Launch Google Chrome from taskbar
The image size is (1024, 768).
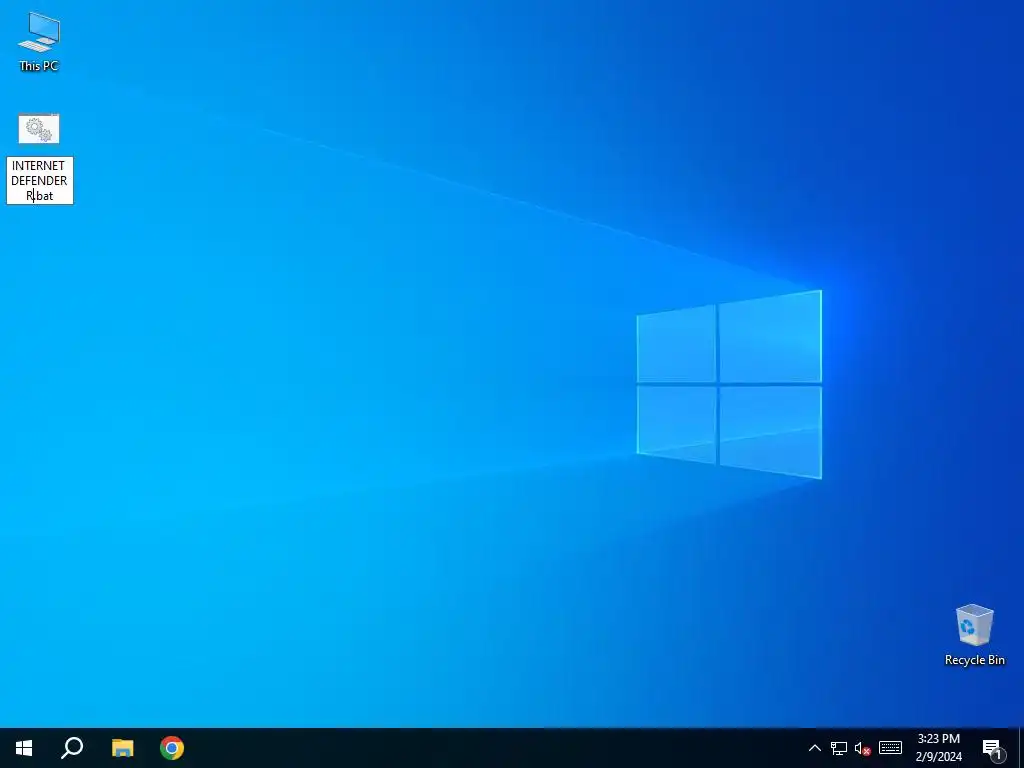click(172, 748)
